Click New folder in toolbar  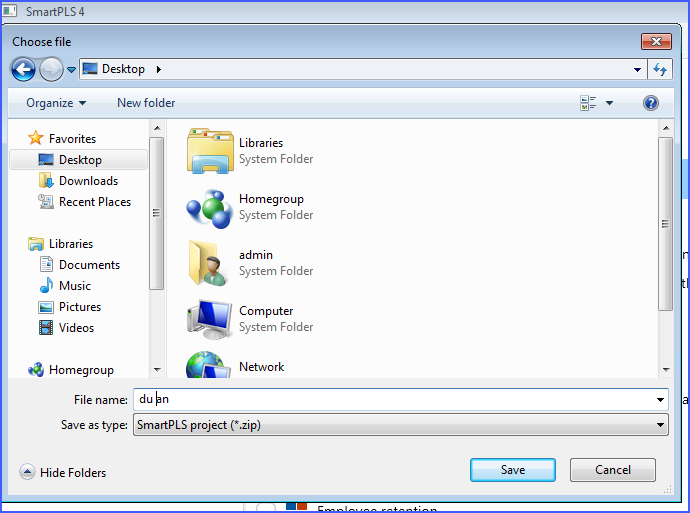pos(146,103)
